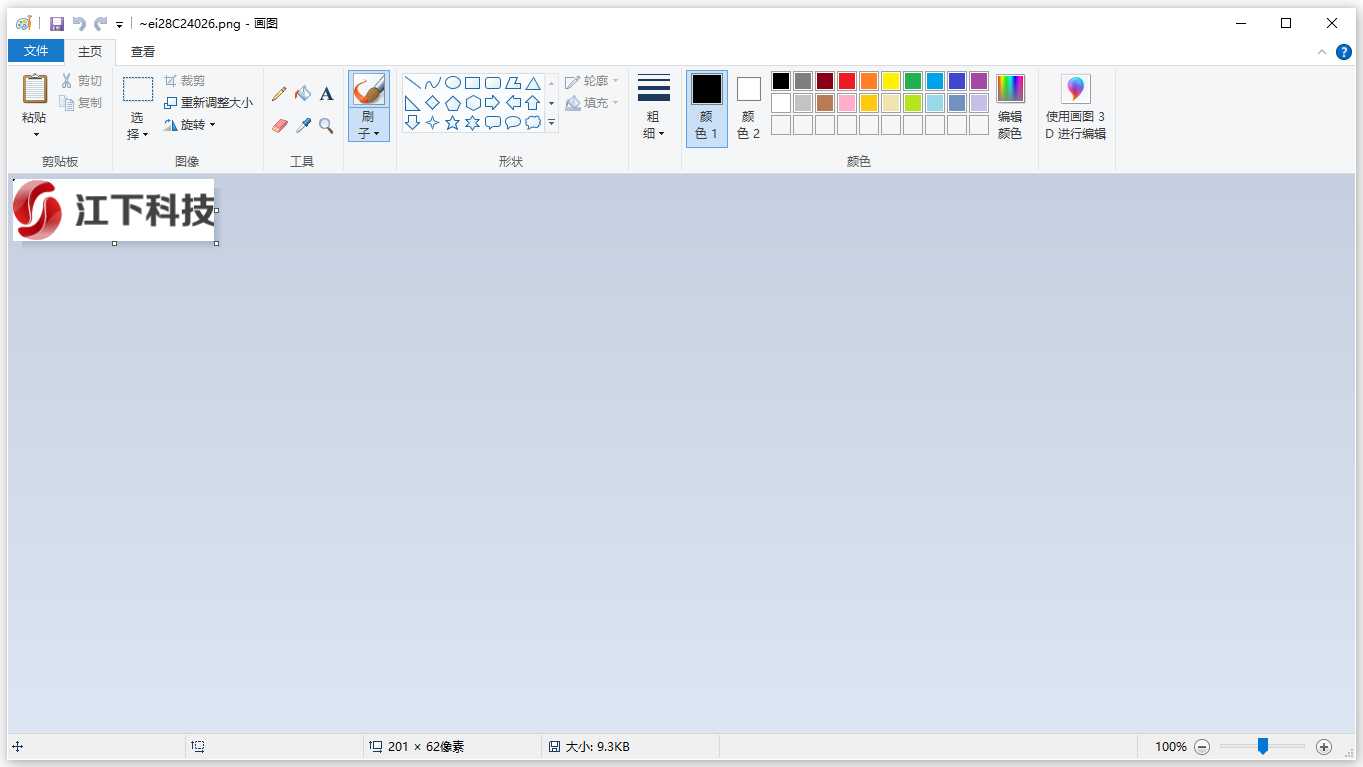Select the Pencil tool
The image size is (1363, 767).
click(279, 94)
